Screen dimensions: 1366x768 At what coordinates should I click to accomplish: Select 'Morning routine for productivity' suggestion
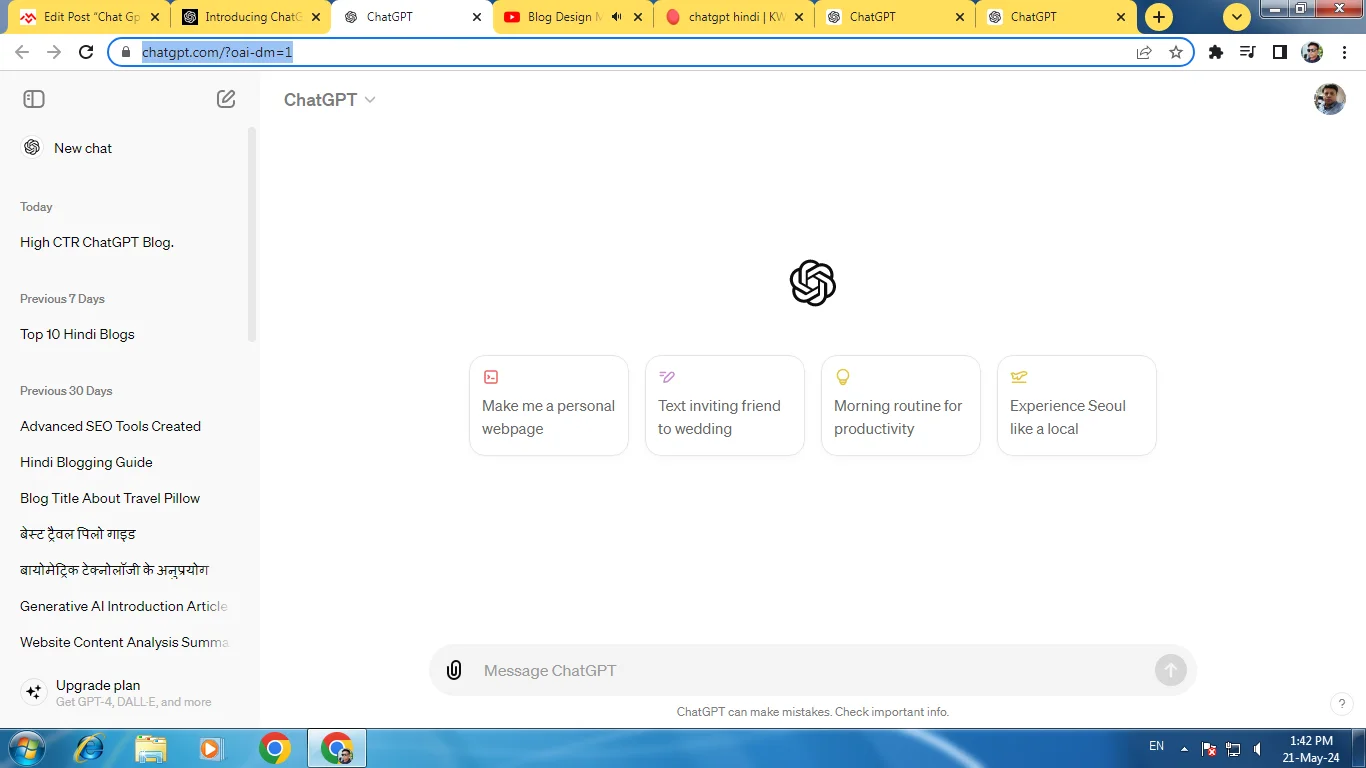click(901, 406)
